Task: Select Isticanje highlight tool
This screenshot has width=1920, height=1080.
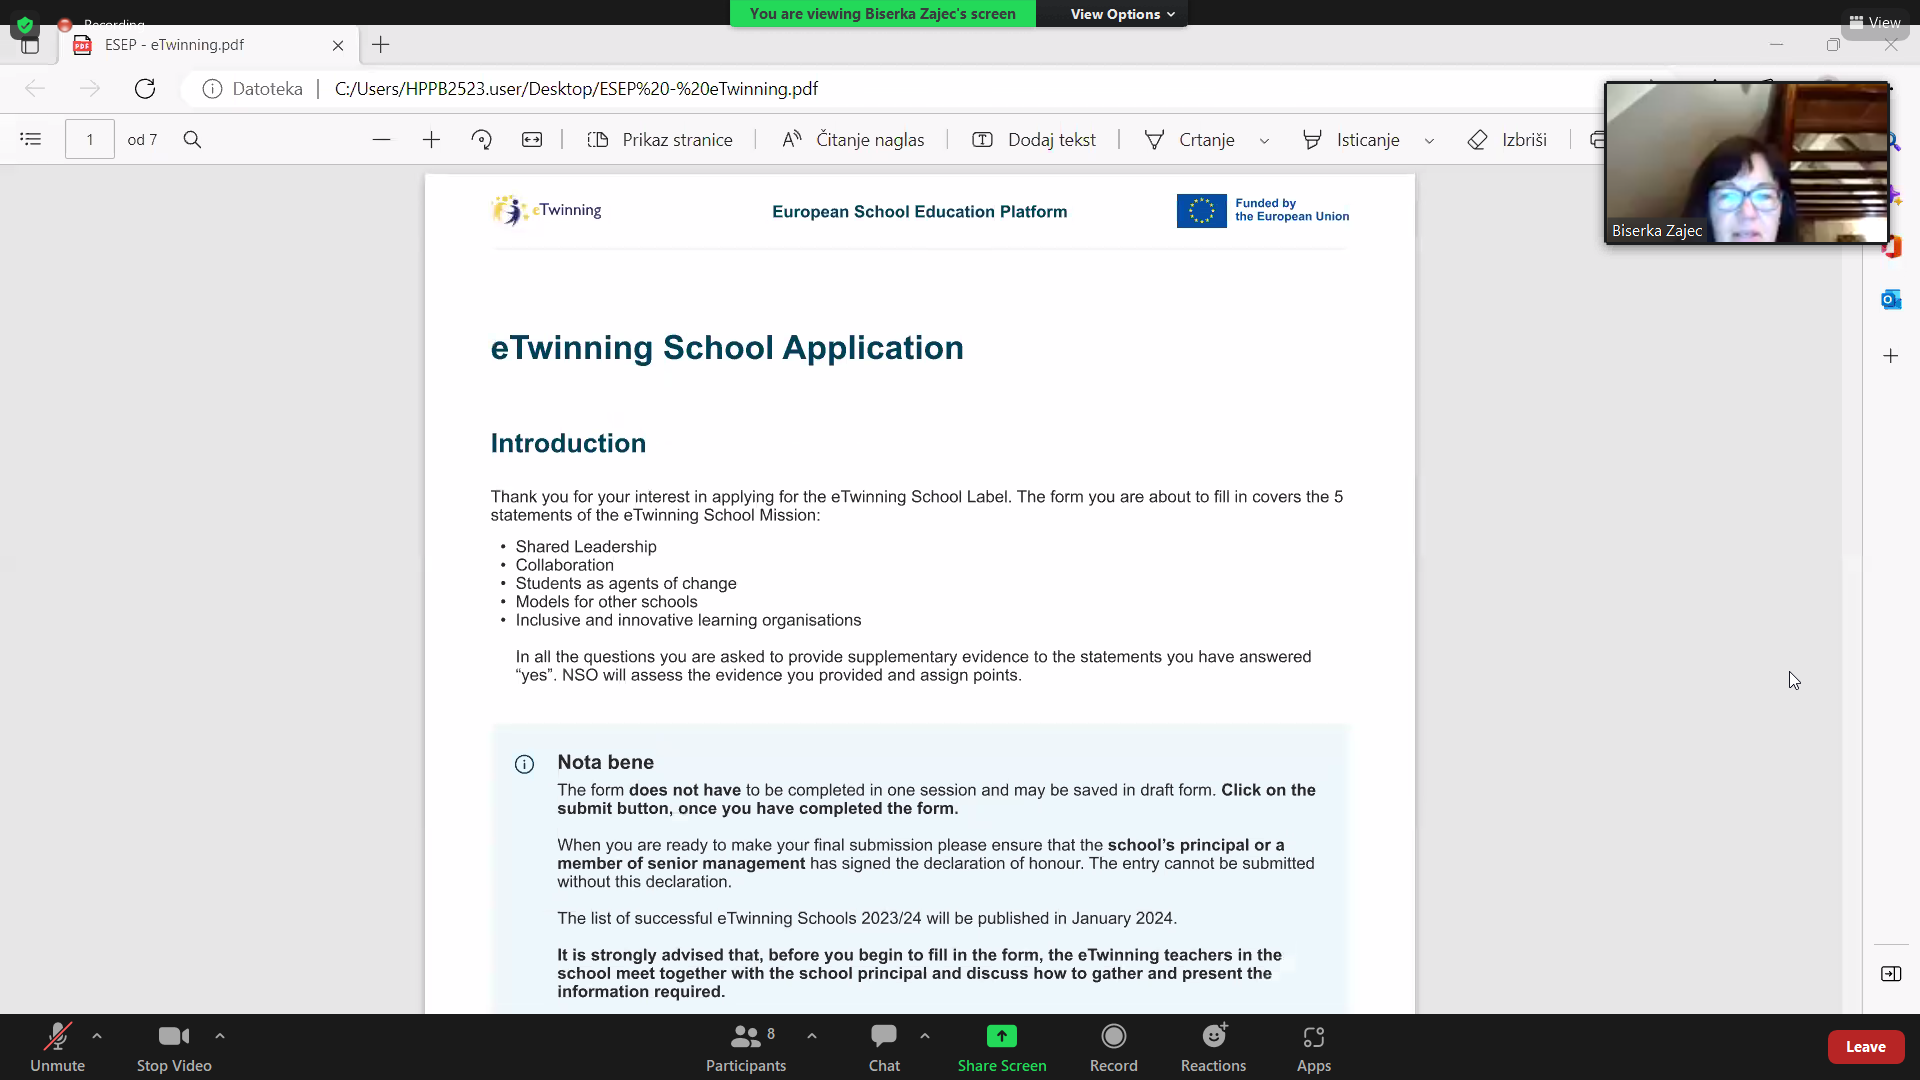Action: tap(1351, 140)
